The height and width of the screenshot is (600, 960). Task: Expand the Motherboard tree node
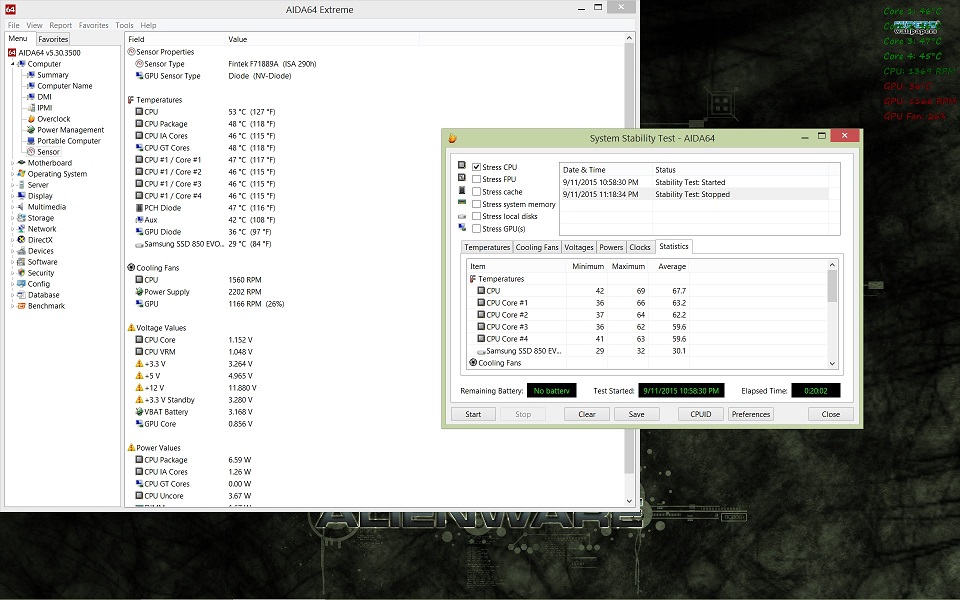point(12,163)
